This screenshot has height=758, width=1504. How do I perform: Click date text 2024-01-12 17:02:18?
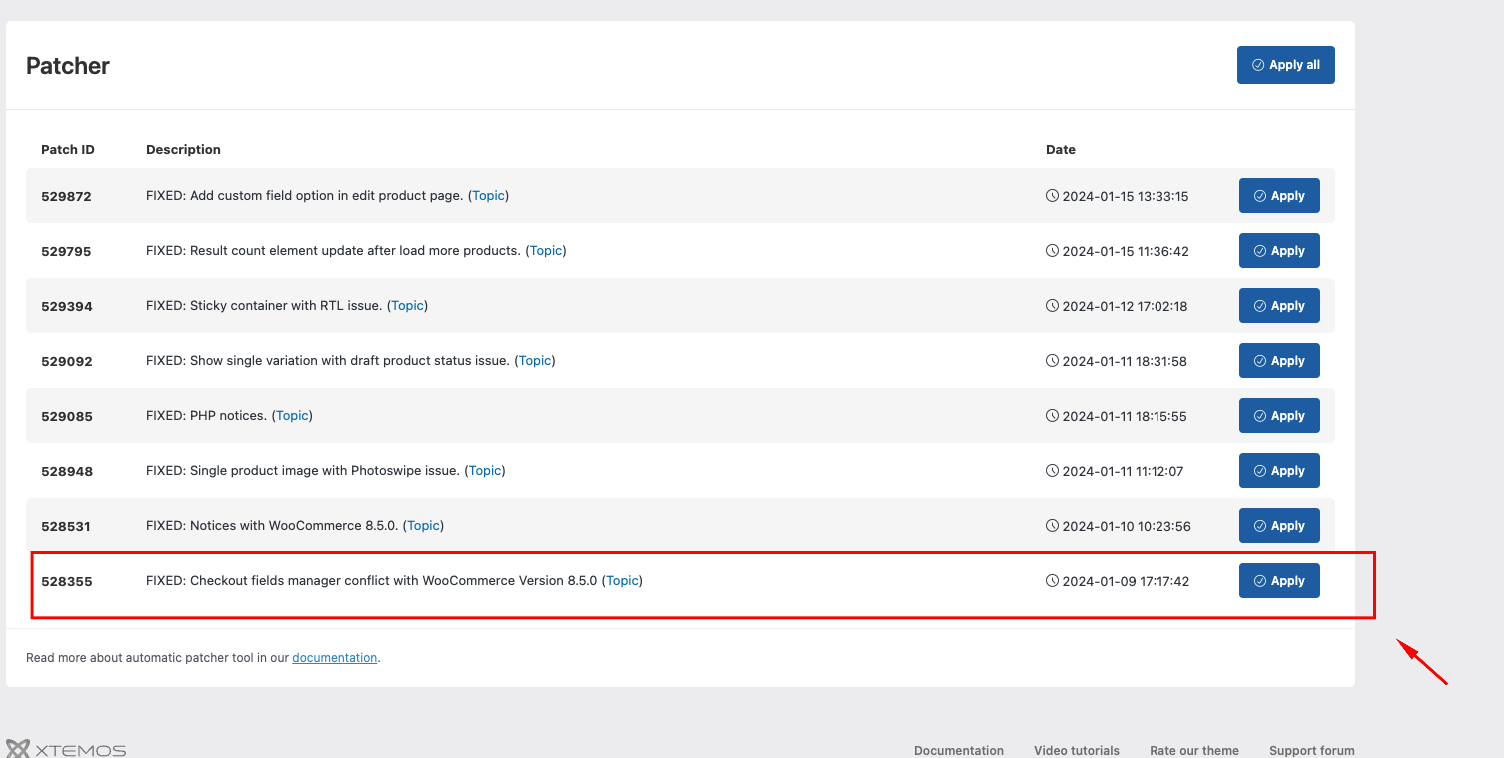pyautogui.click(x=1125, y=306)
